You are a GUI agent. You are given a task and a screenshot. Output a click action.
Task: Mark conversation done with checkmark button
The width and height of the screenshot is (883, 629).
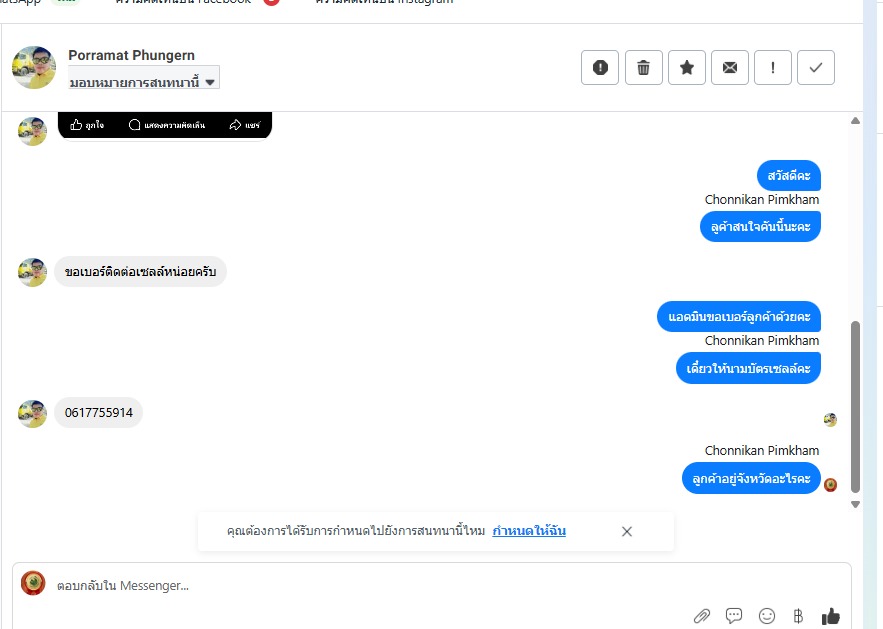pyautogui.click(x=815, y=68)
